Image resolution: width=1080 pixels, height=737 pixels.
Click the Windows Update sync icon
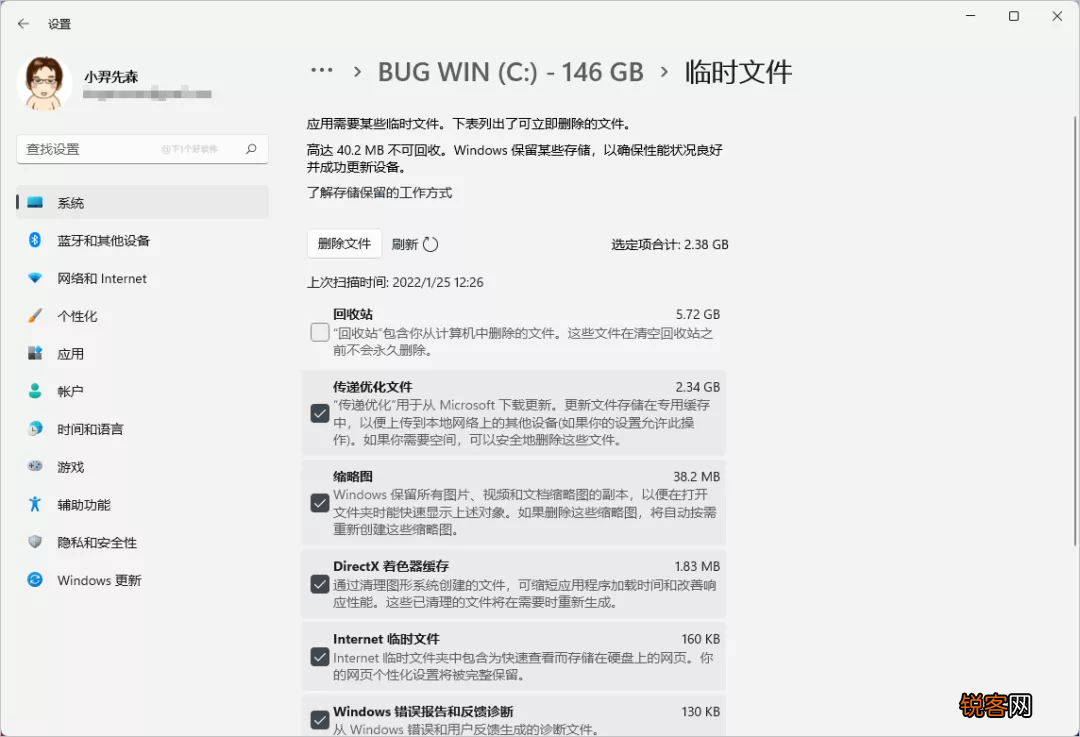(x=35, y=580)
